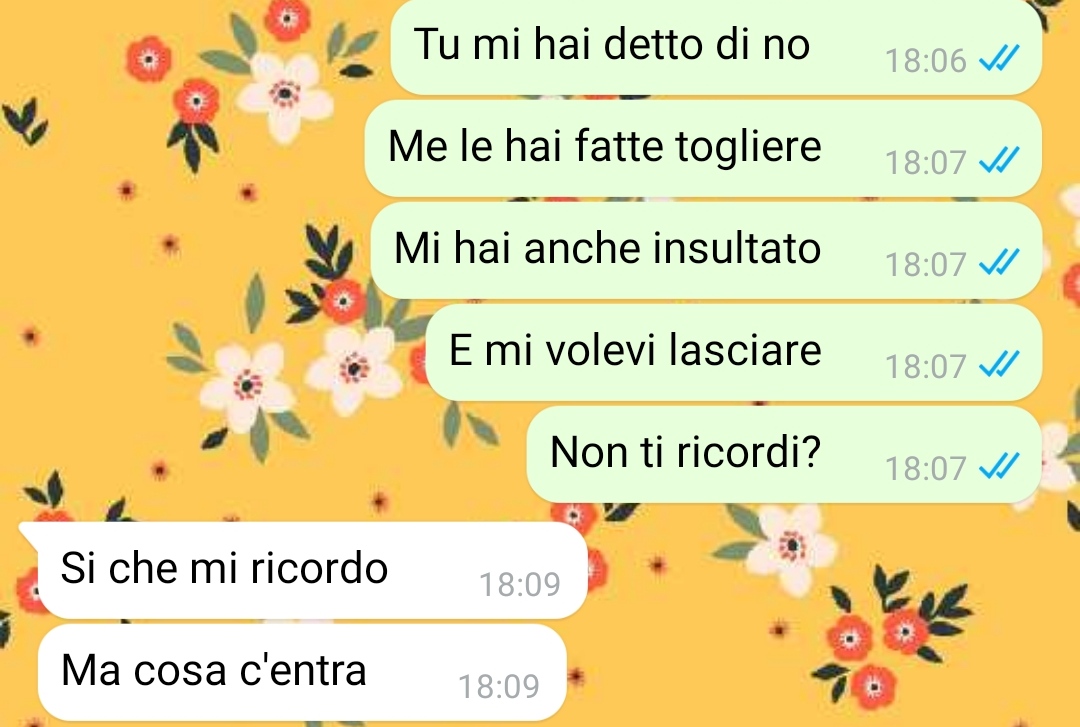Select the received message 'Ma cosa c'entra'
Image resolution: width=1080 pixels, height=727 pixels.
(x=302, y=672)
